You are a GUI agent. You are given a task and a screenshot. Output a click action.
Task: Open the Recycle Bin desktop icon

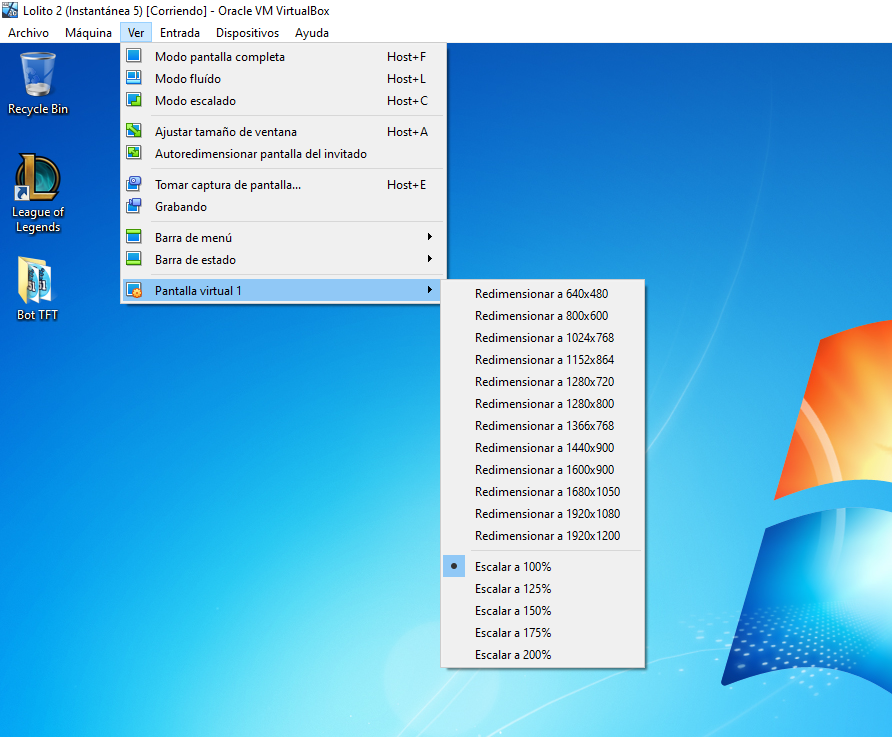[x=38, y=75]
